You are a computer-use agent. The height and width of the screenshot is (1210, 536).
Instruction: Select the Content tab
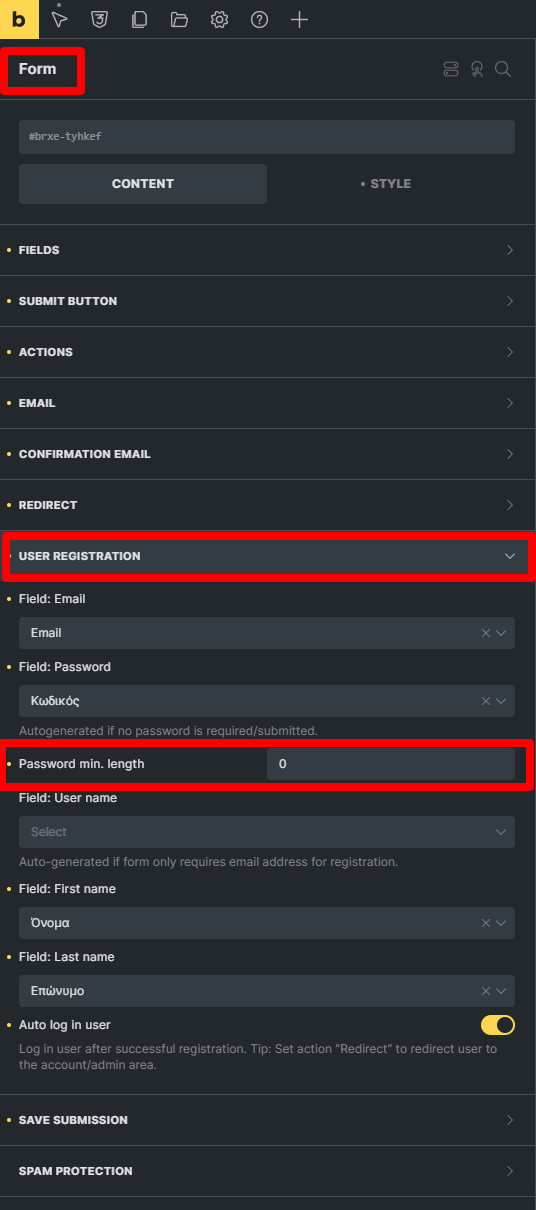[x=143, y=184]
